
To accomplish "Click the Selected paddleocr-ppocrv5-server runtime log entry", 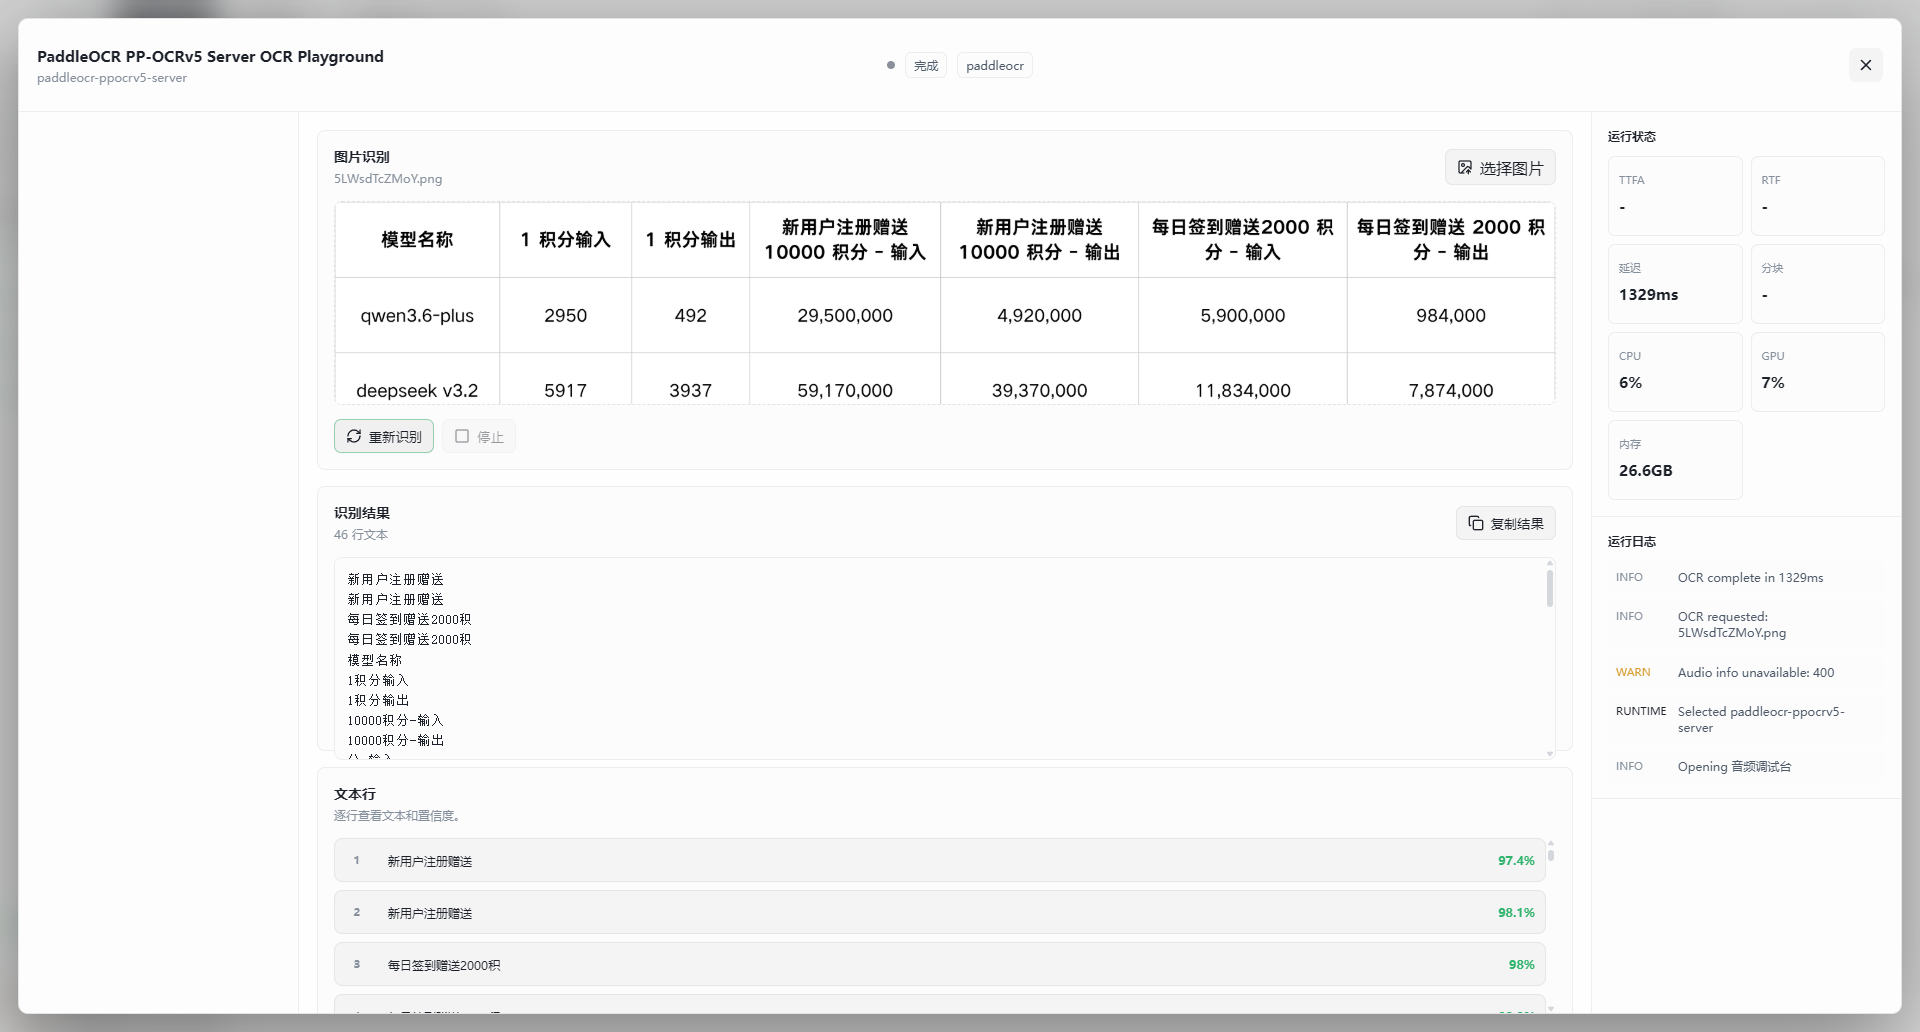I will [x=1746, y=719].
